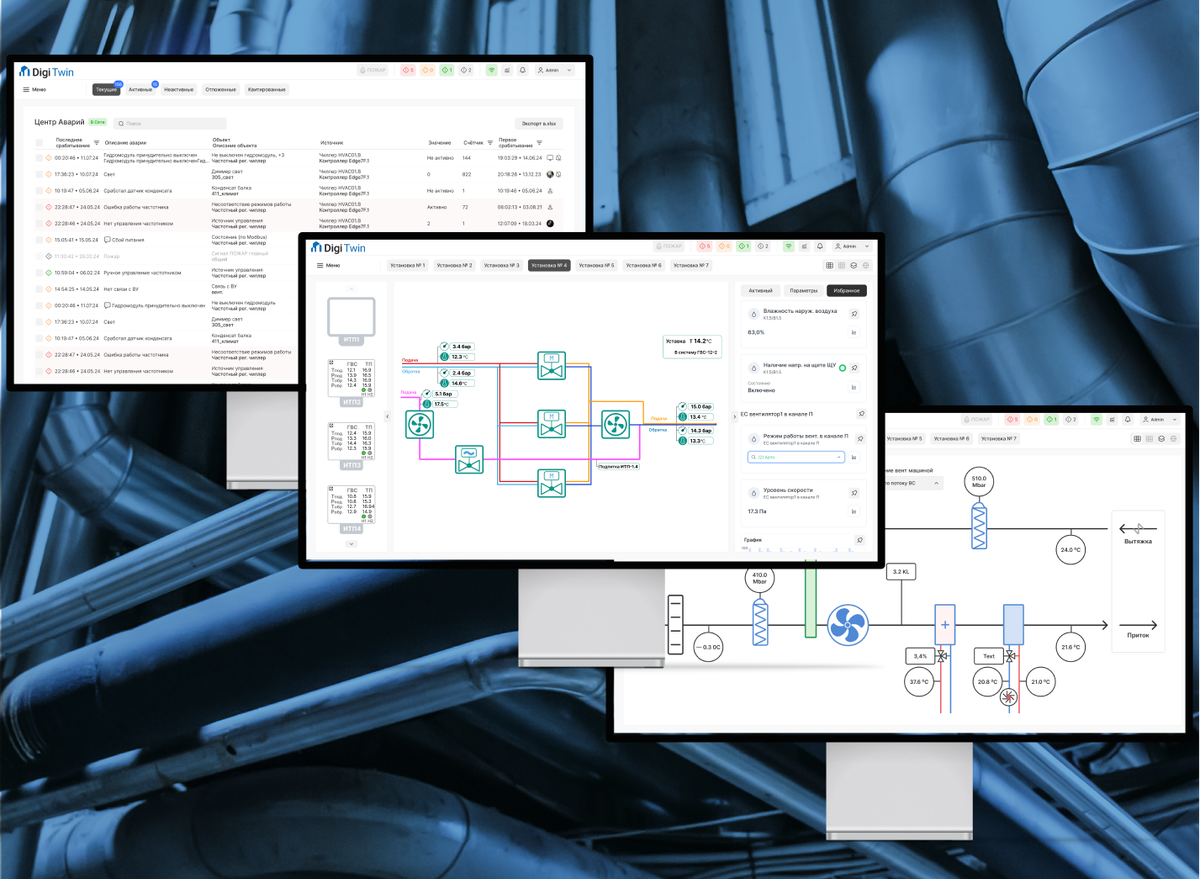Tick the checkbox of the first 17:36:23 Свет row
Screen dimensions: 1200x879
pos(40,174)
